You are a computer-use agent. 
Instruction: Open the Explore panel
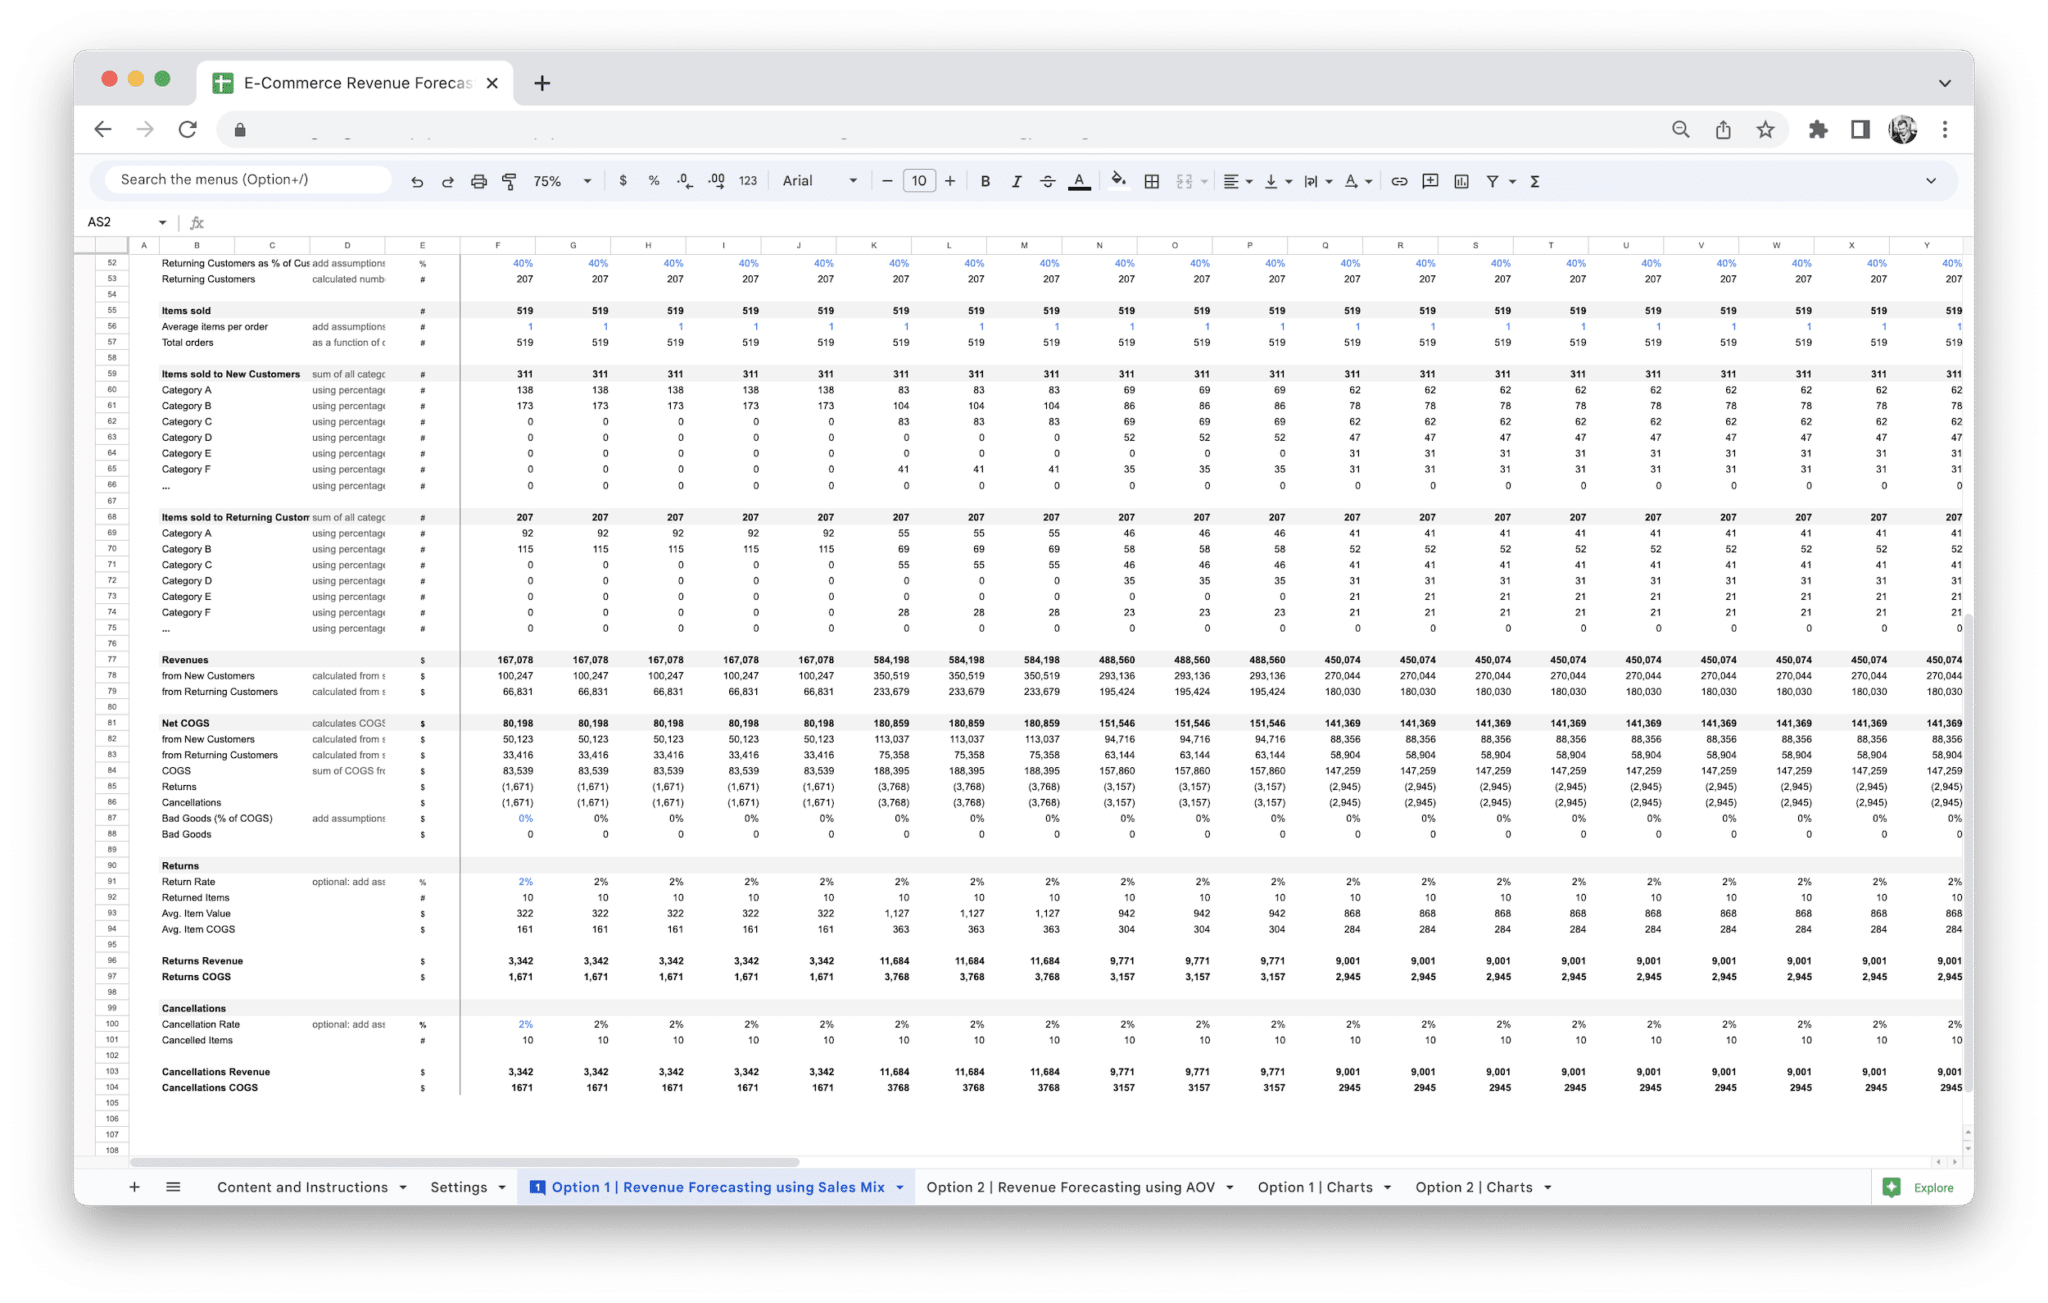point(1917,1187)
